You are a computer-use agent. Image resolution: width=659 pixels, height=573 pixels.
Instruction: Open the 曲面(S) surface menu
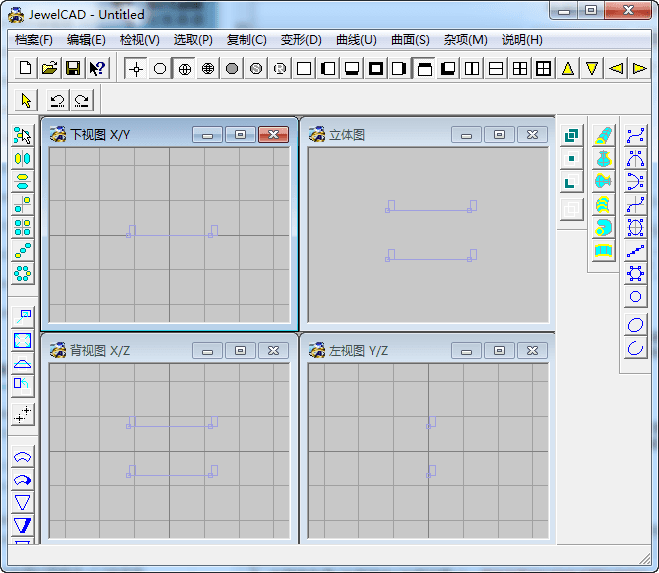click(x=410, y=40)
